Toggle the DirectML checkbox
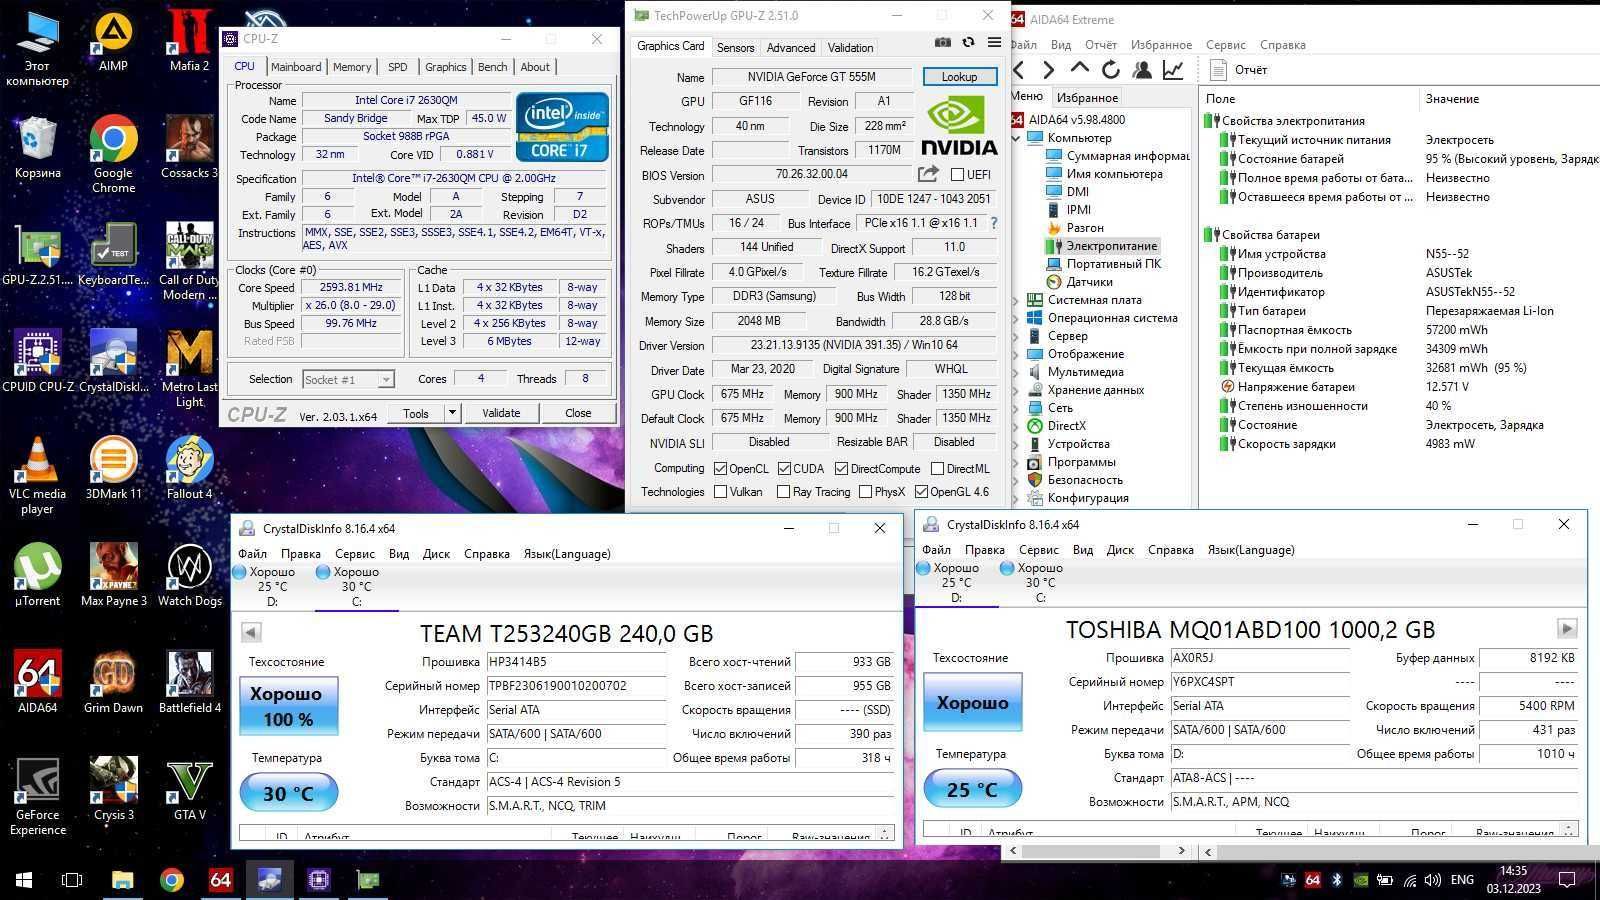Viewport: 1600px width, 900px height. [x=937, y=468]
